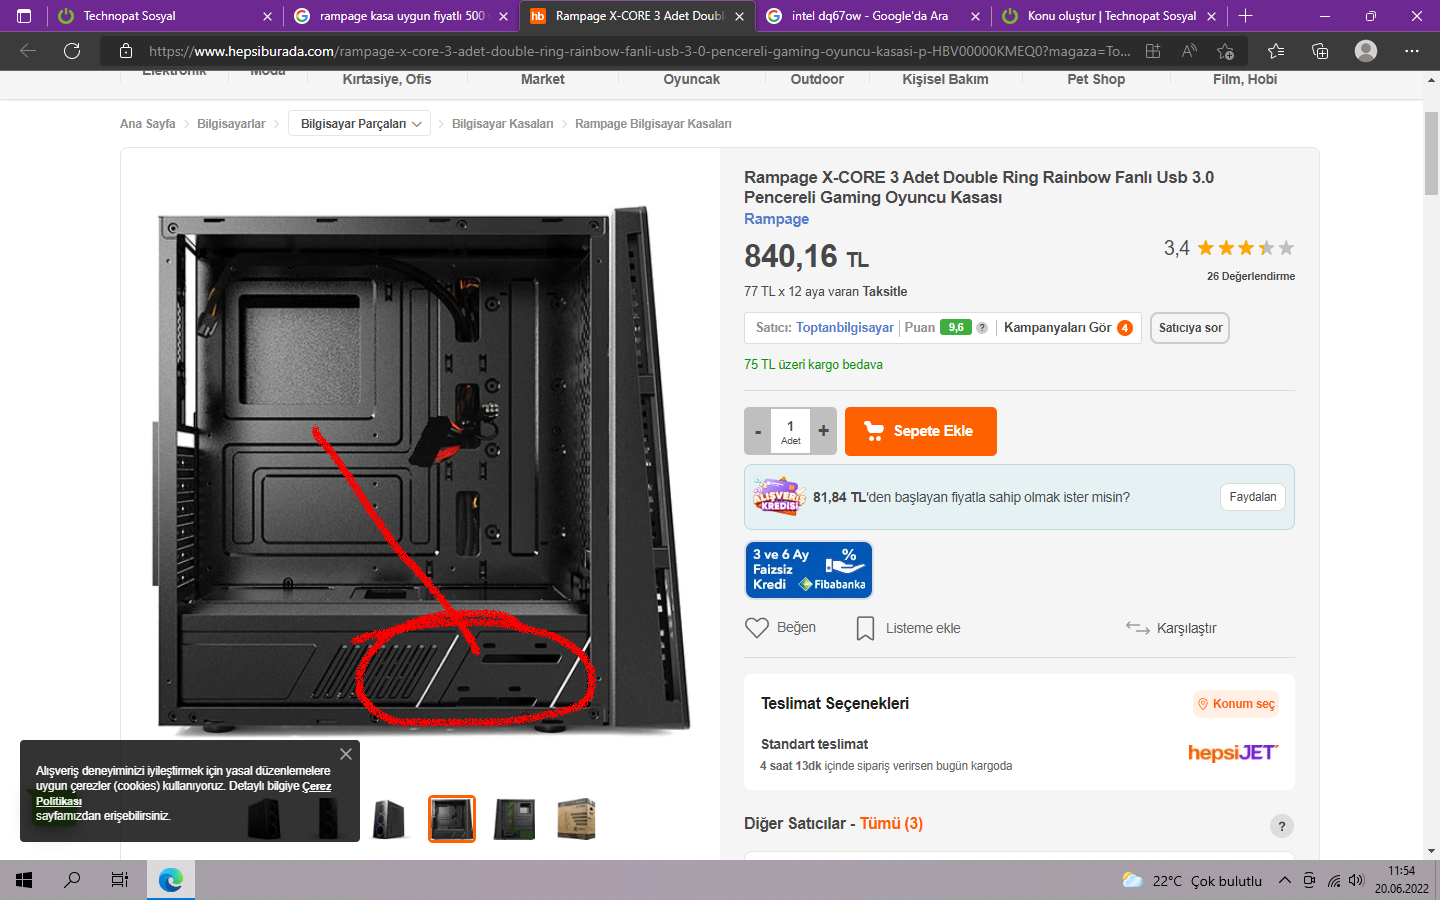
Task: Open the Kırtasiye, Ofis category
Action: click(387, 79)
